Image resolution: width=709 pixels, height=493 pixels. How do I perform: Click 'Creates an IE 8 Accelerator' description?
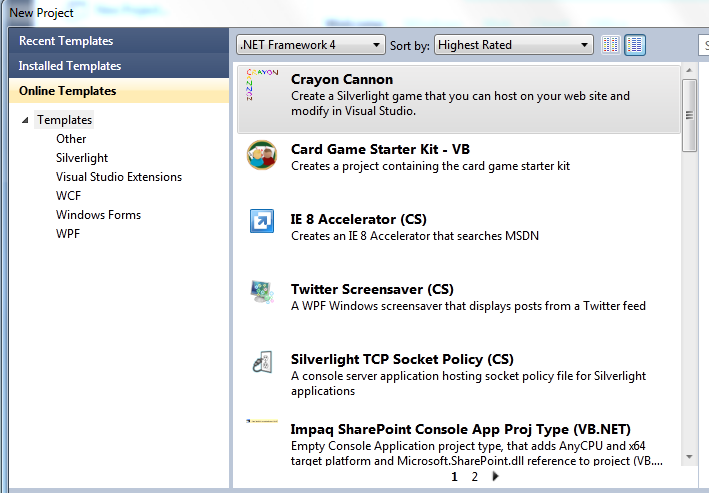coord(415,236)
